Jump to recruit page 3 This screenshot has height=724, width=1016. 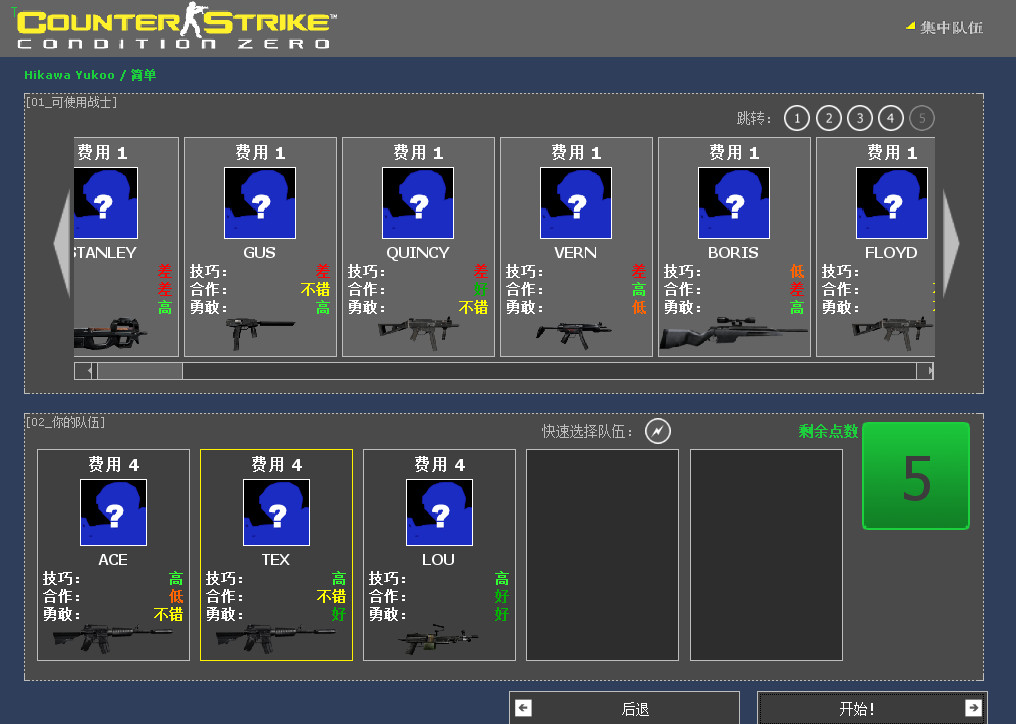859,117
